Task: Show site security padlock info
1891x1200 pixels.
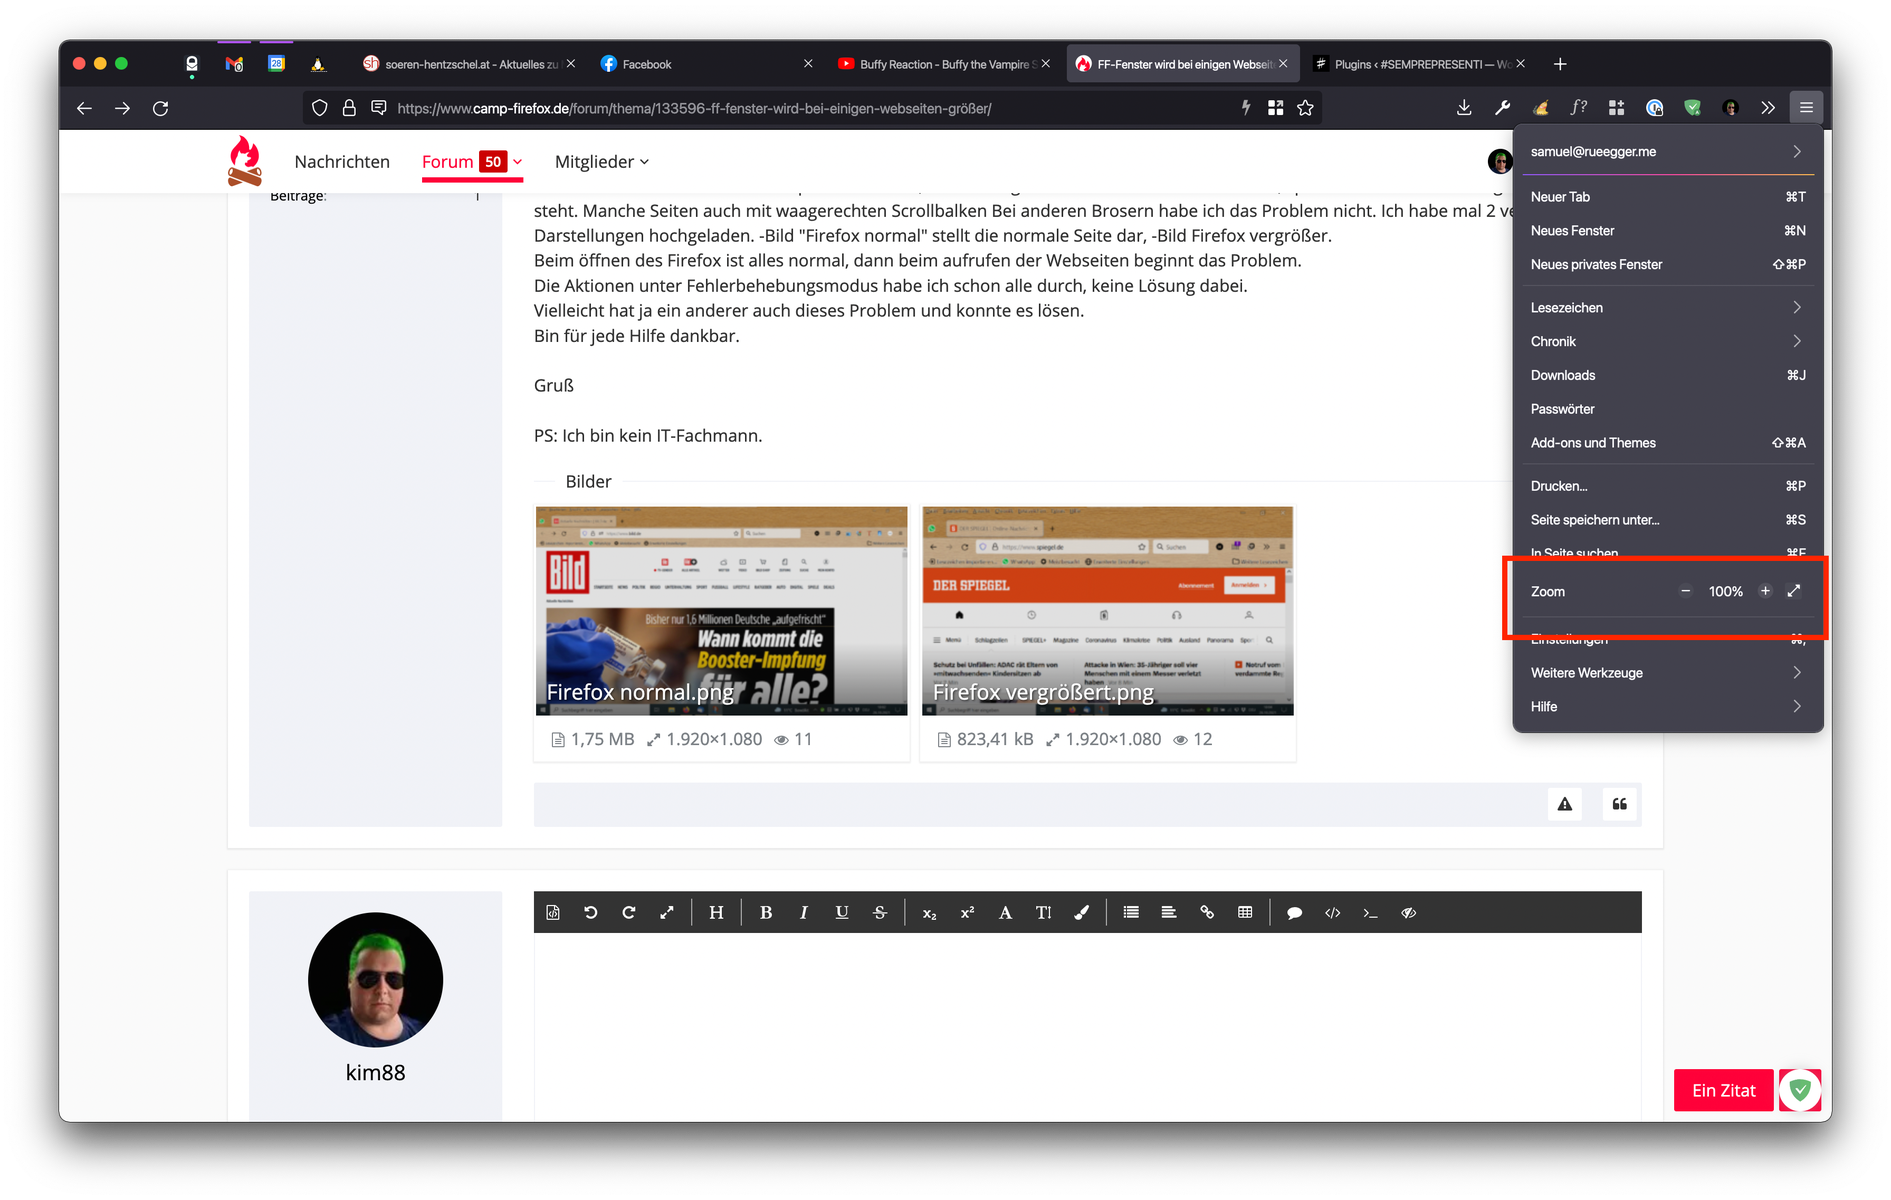Action: click(x=349, y=108)
